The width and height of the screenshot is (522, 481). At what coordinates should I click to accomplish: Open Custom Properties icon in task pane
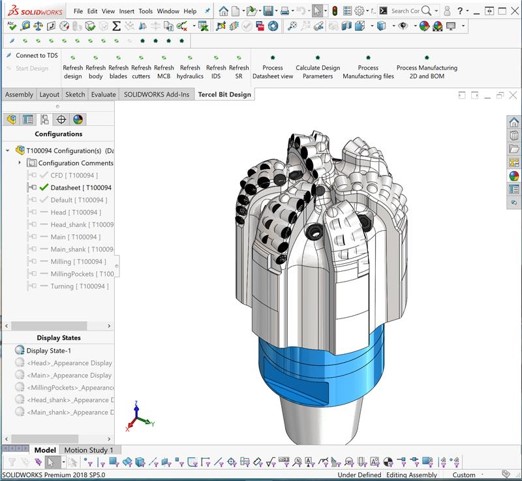(x=514, y=189)
